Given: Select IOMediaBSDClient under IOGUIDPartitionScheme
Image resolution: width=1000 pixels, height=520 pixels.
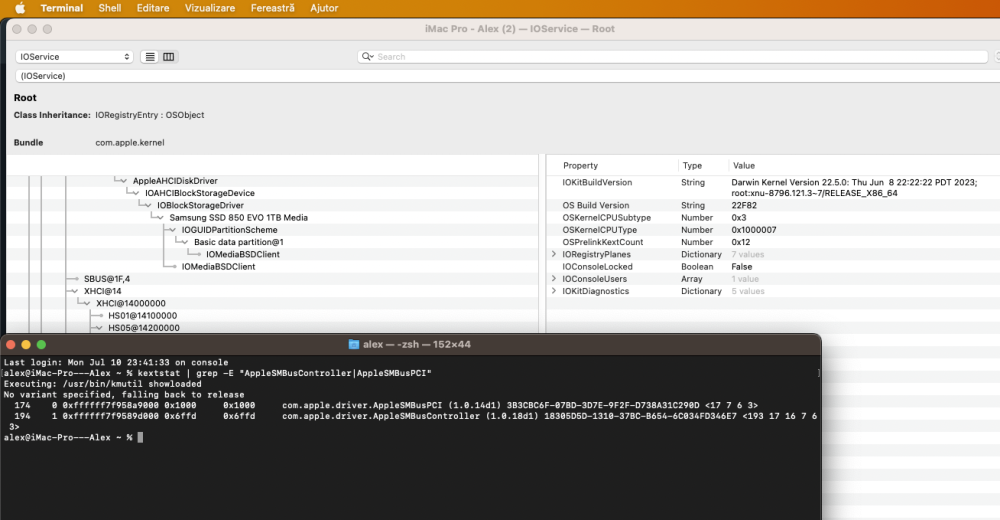Looking at the screenshot, I should [218, 267].
